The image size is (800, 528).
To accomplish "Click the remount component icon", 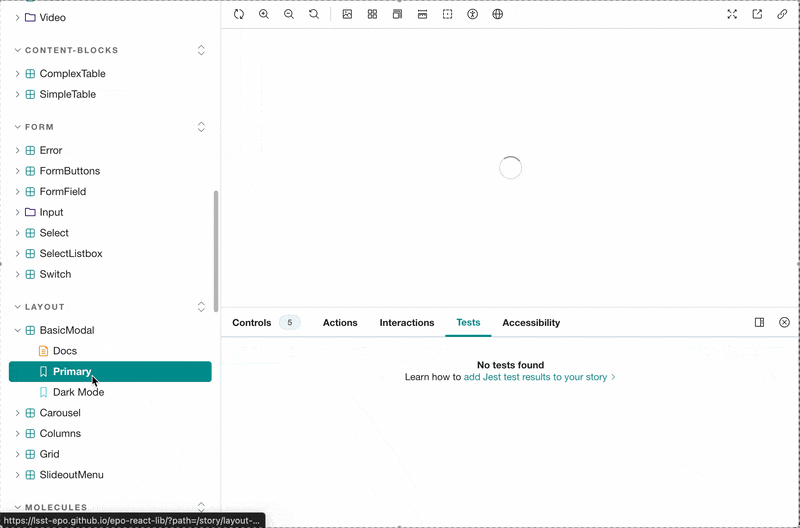I will click(x=239, y=14).
